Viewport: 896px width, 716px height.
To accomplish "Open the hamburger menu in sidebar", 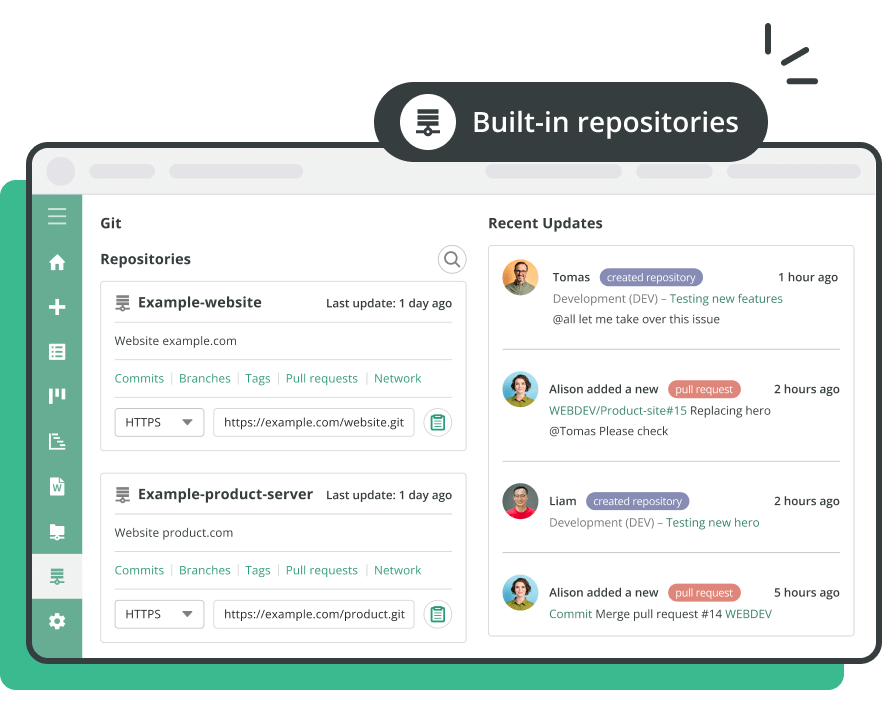I will coord(57,216).
